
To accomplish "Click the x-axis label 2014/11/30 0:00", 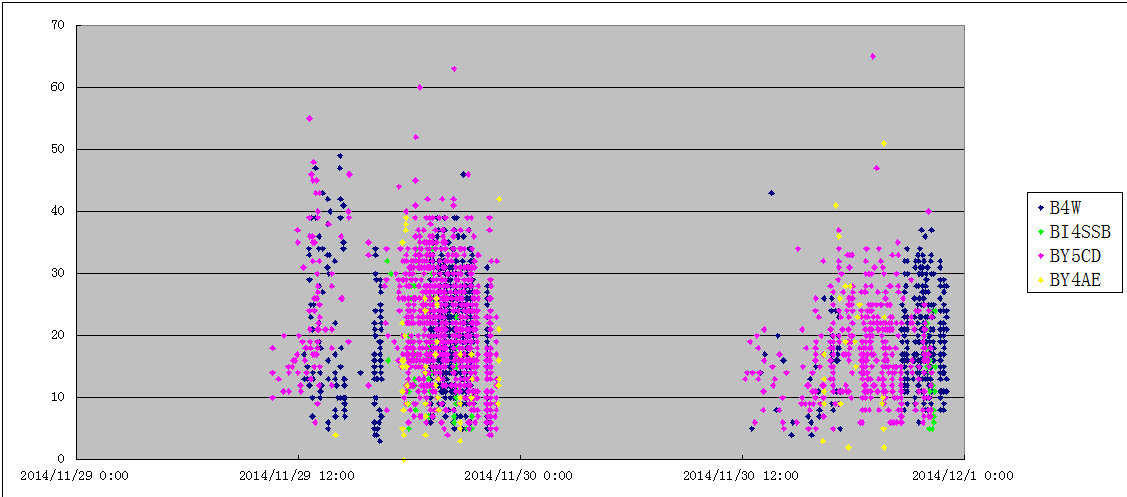I will point(518,475).
